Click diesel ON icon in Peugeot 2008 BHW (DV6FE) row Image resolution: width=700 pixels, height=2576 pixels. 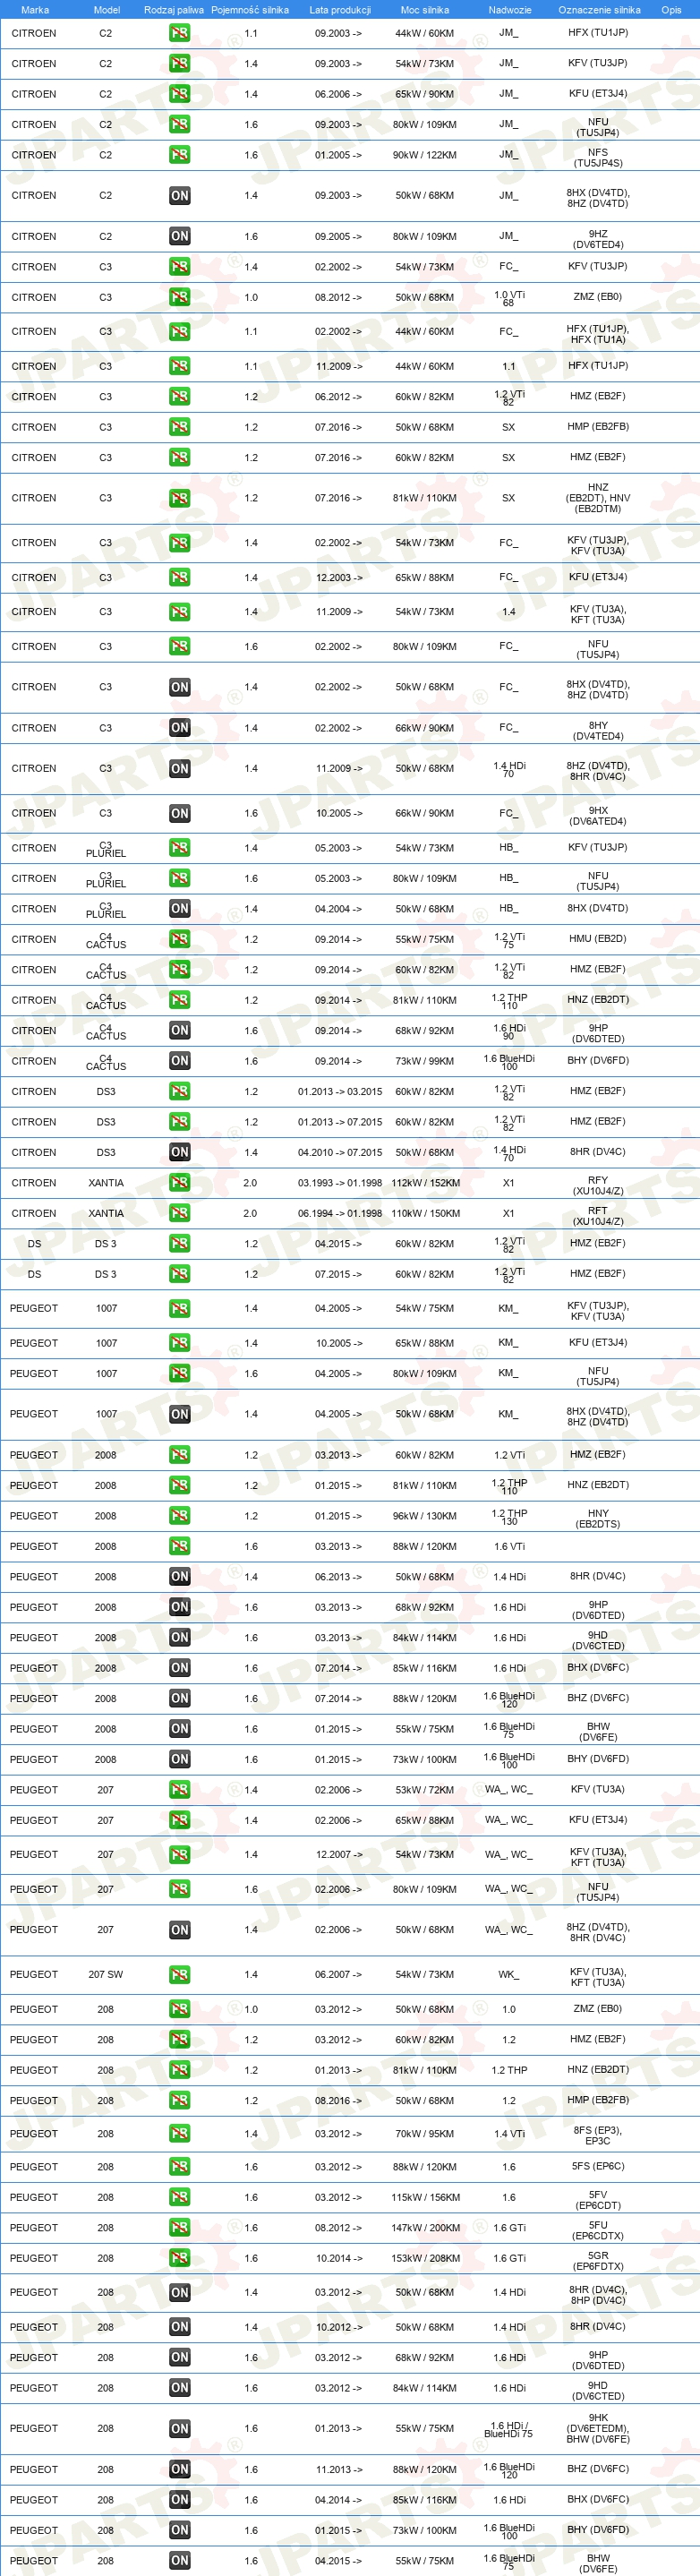coord(179,1729)
